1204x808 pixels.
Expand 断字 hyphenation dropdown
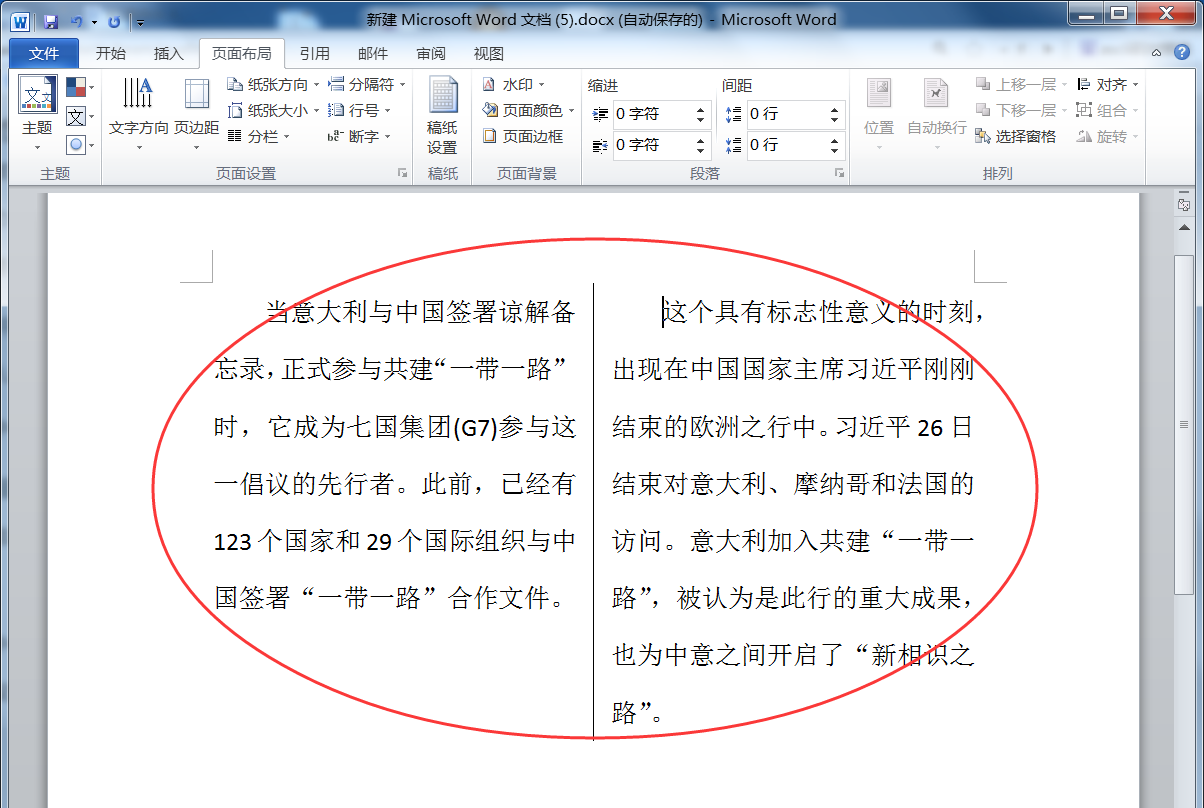click(359, 137)
